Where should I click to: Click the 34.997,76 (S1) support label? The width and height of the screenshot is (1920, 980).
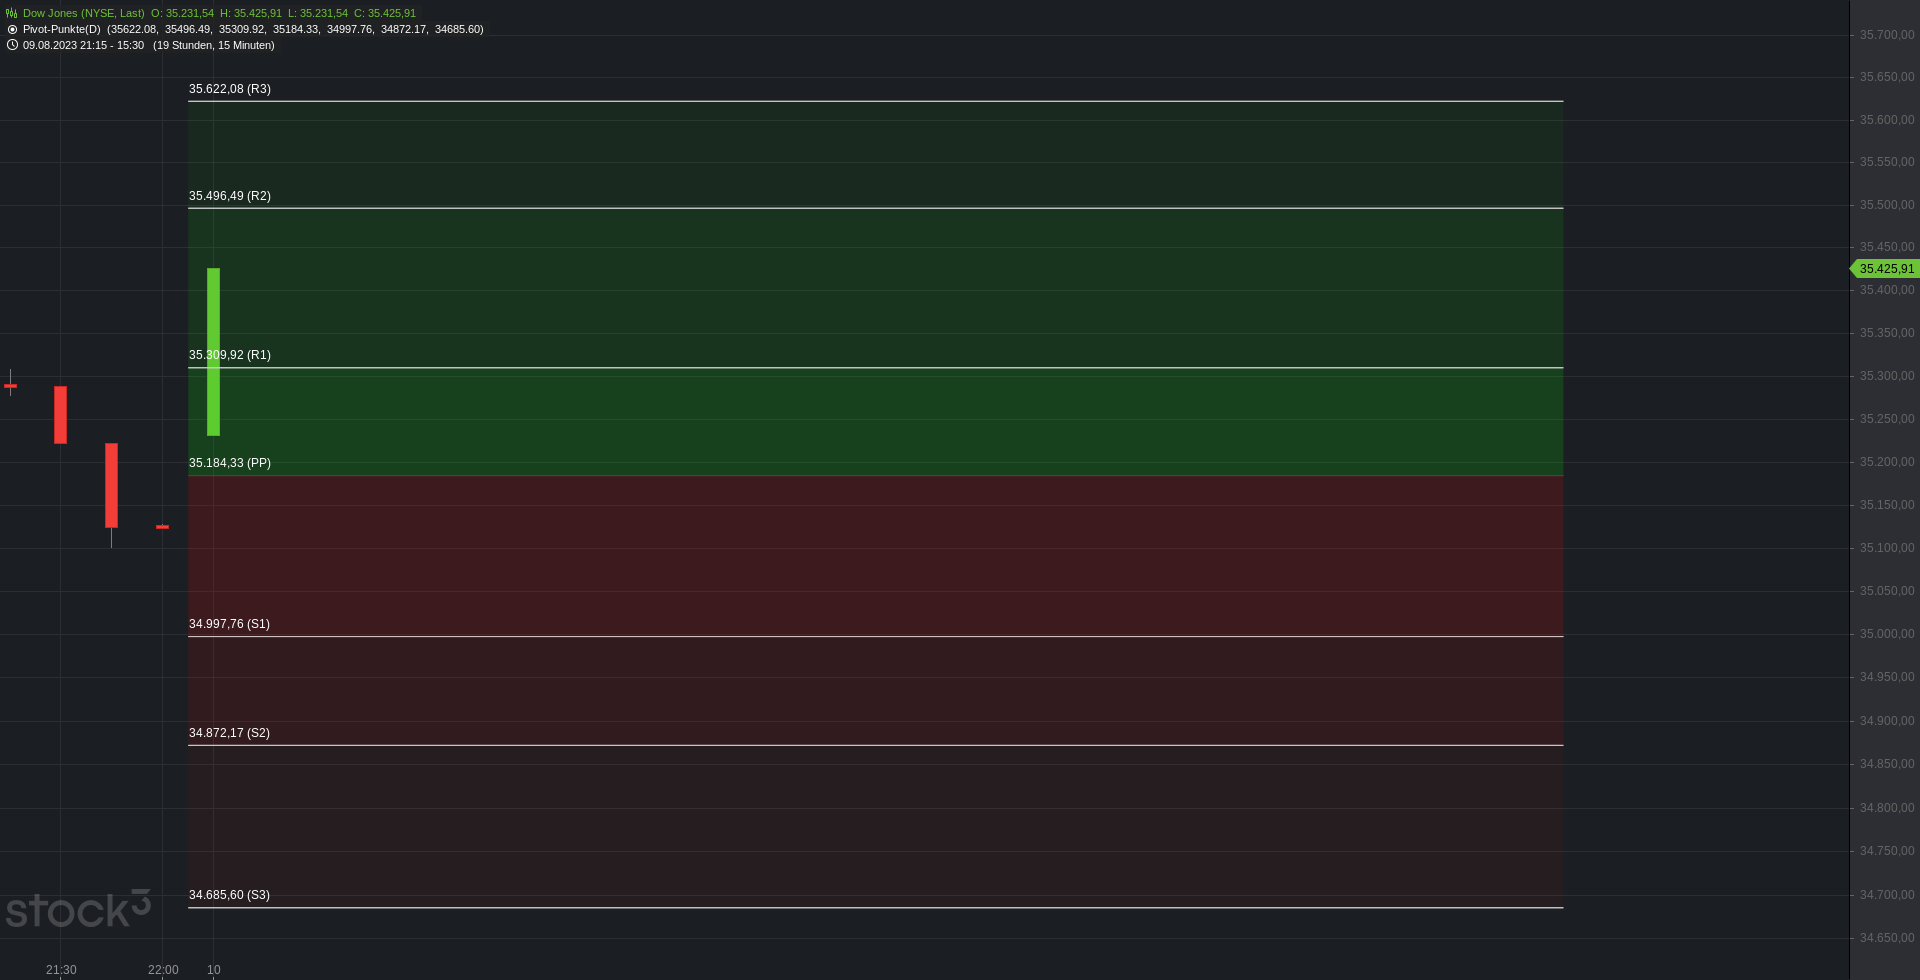click(229, 624)
